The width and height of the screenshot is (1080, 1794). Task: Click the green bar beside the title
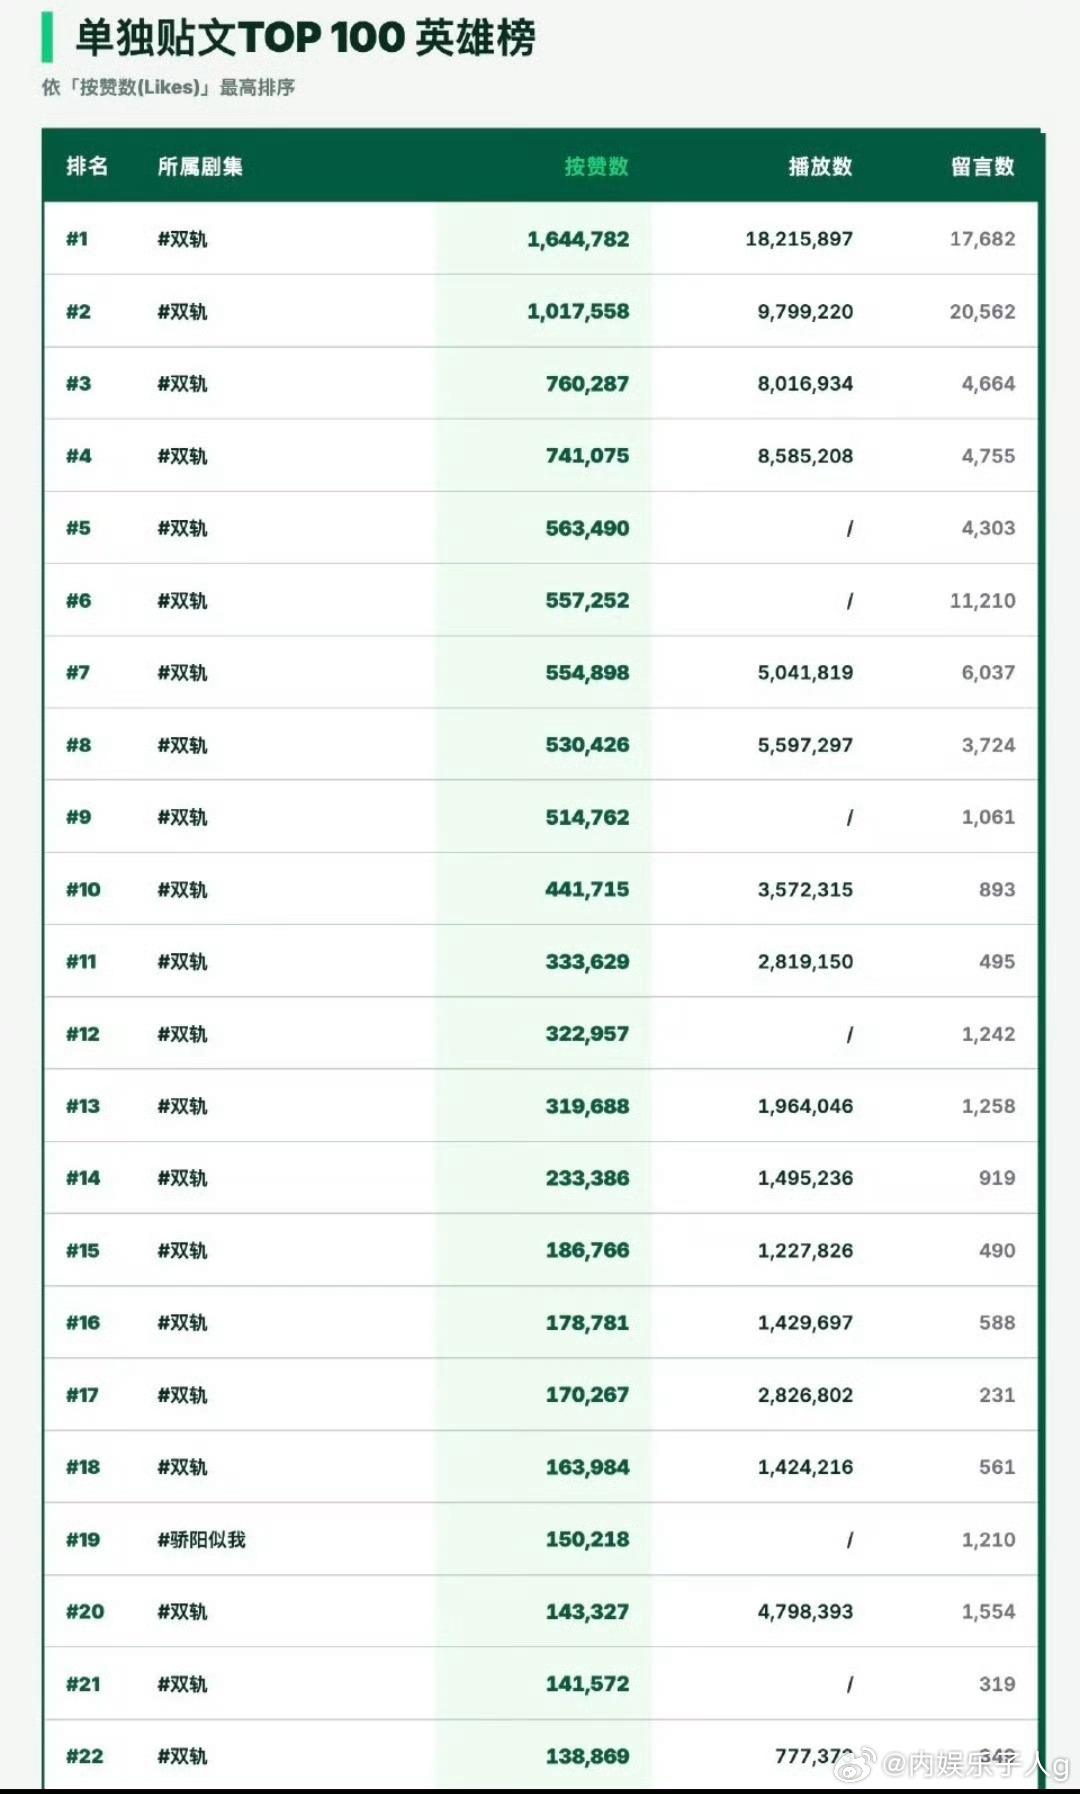pyautogui.click(x=47, y=38)
